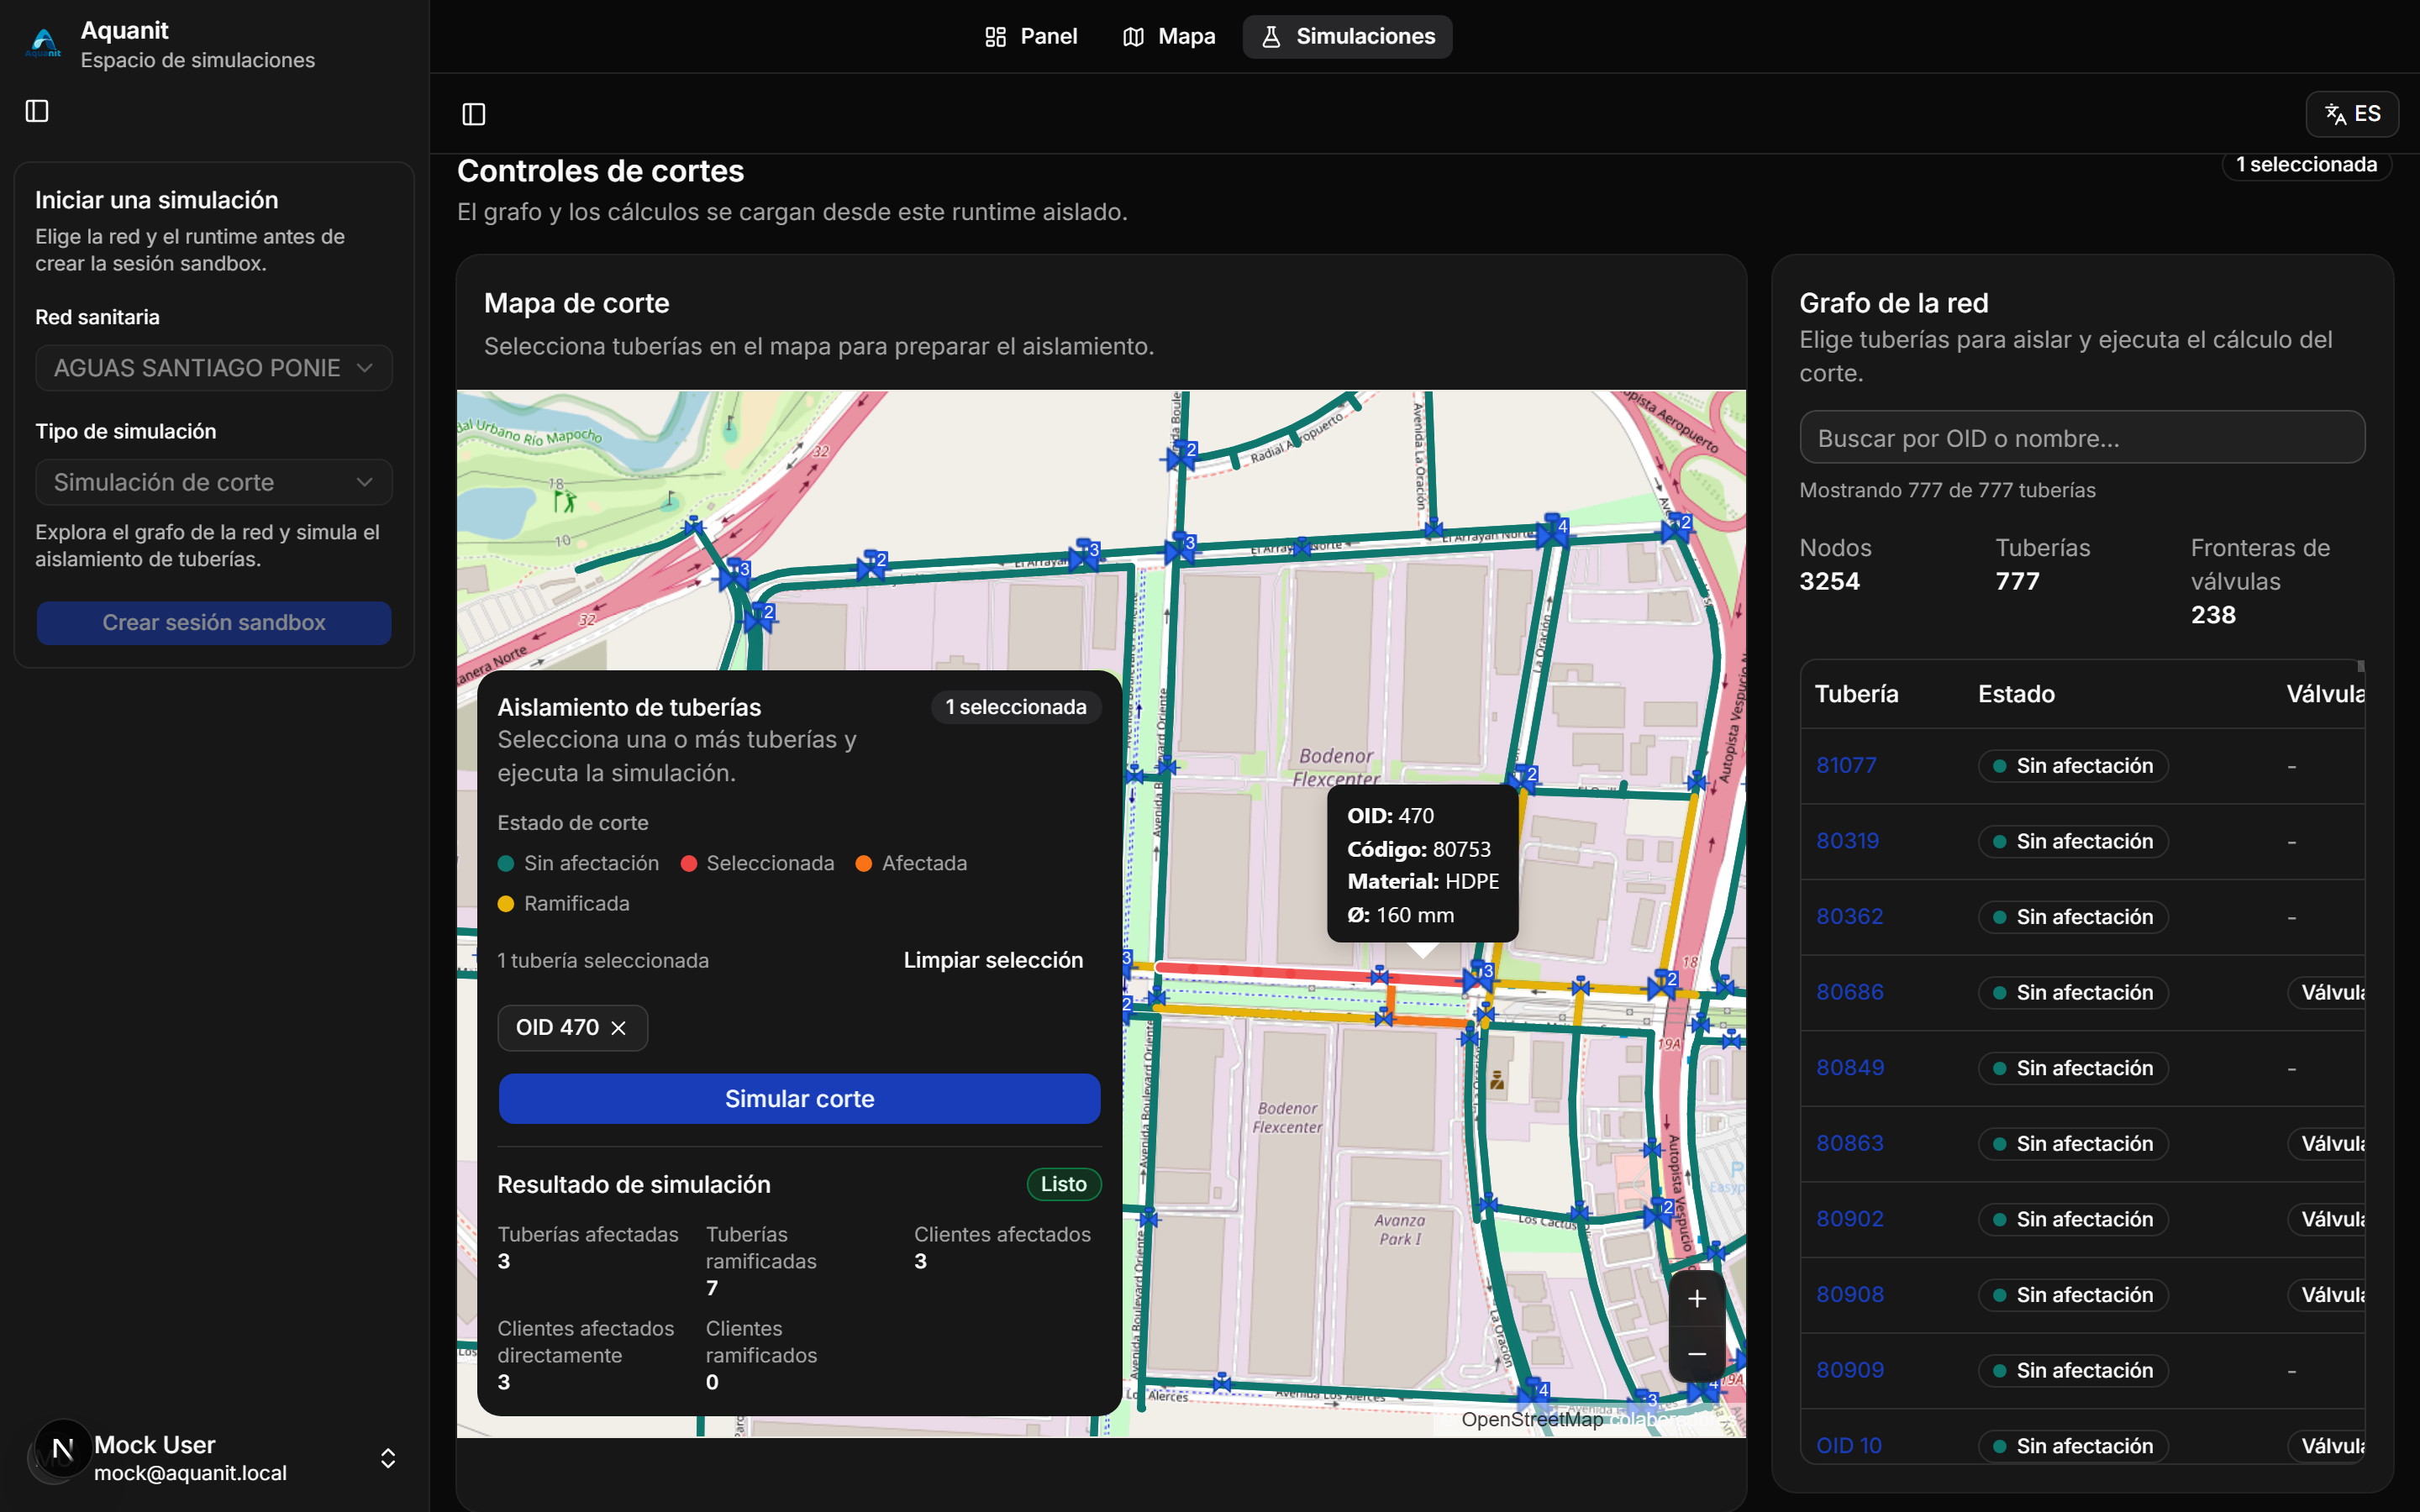Open pipe 80863 link
The height and width of the screenshot is (1512, 2420).
click(1849, 1143)
